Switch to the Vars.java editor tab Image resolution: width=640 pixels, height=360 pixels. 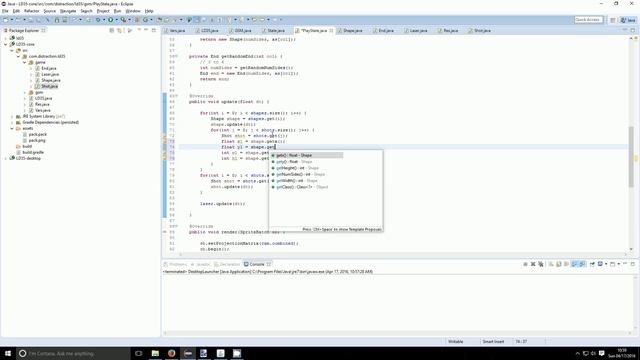click(177, 31)
